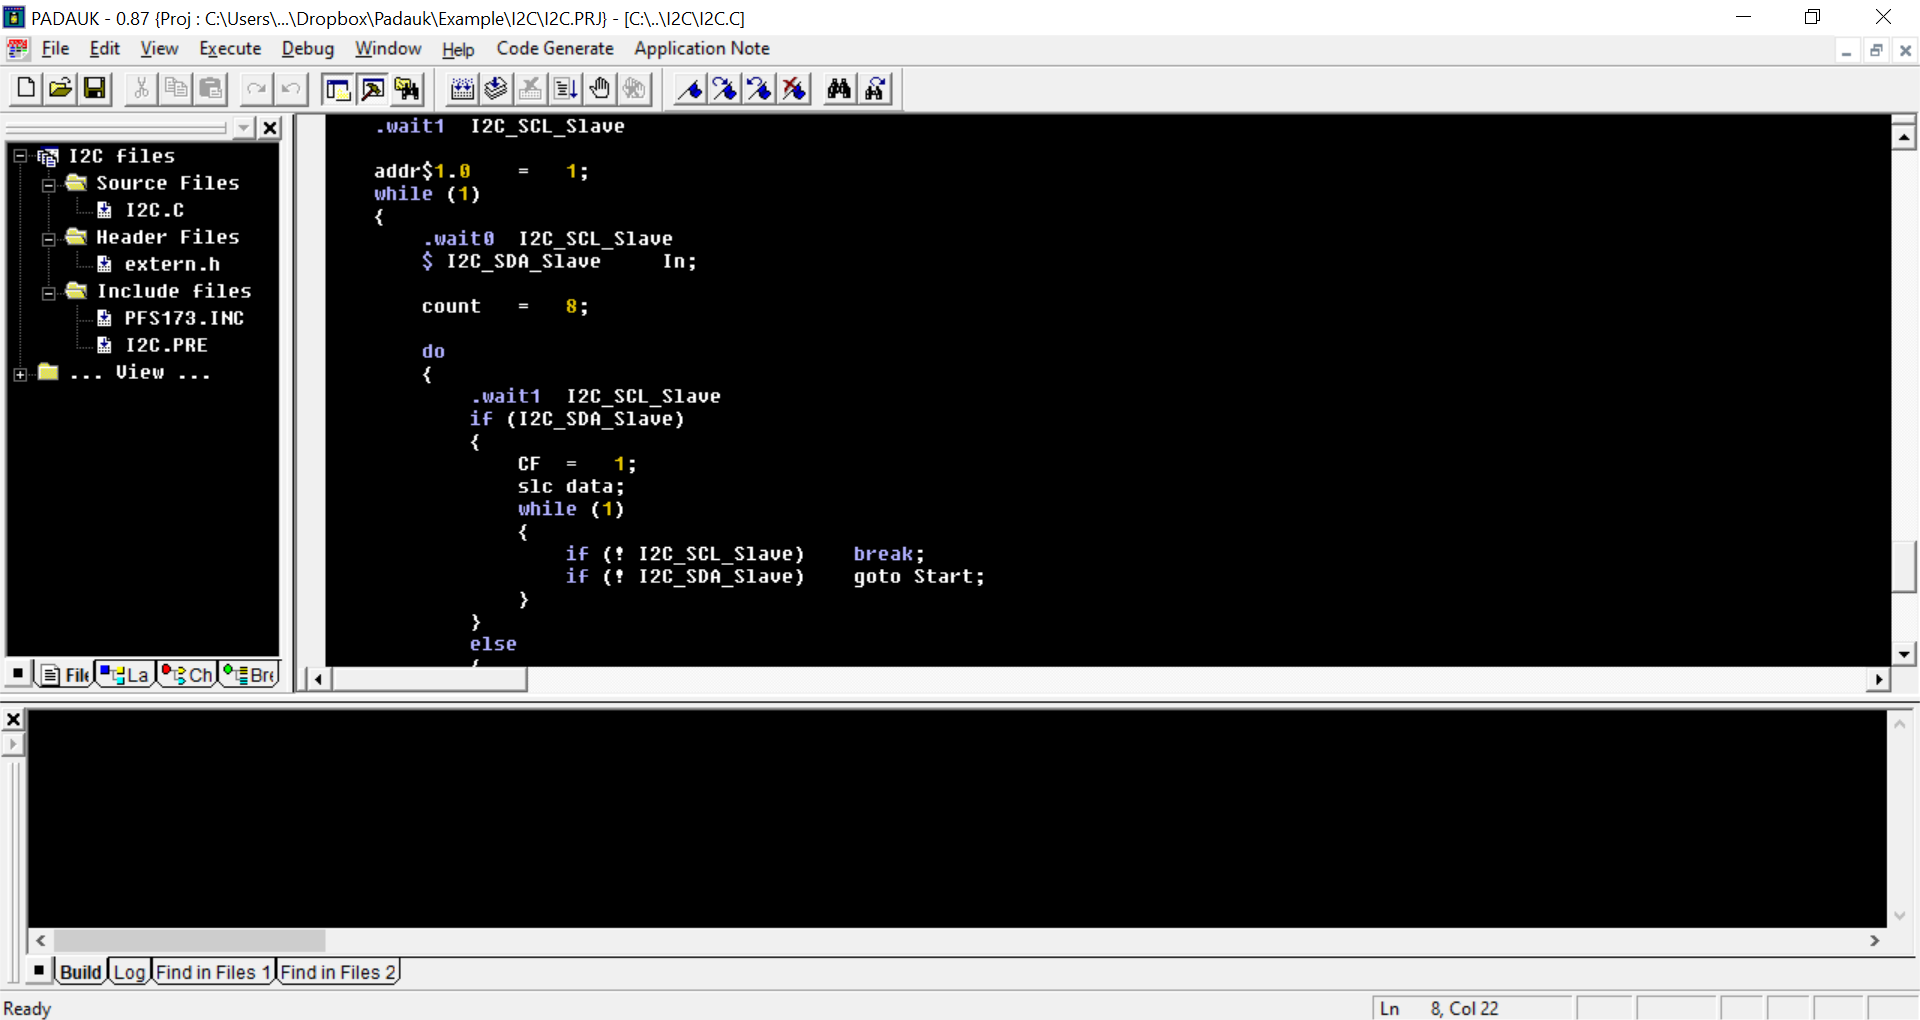Click the Open file folder icon
The height and width of the screenshot is (1020, 1920).
pos(60,89)
